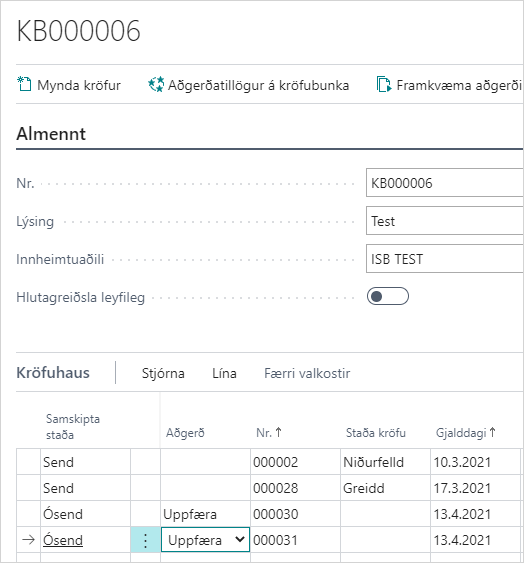The height and width of the screenshot is (563, 524).
Task: Click the Lýsing field containing Test
Action: 445,221
